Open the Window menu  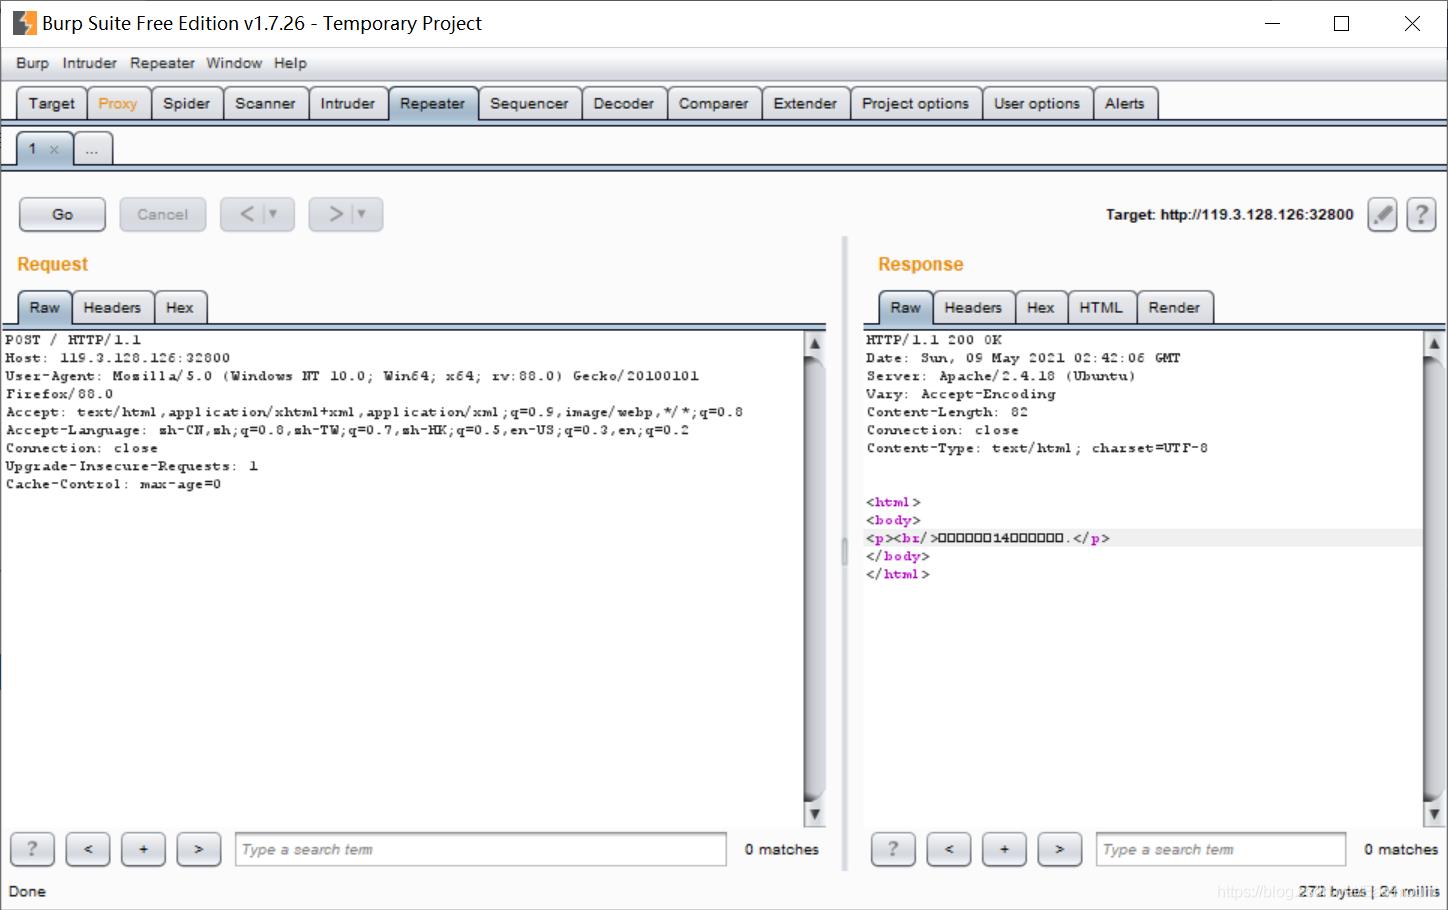click(x=234, y=63)
